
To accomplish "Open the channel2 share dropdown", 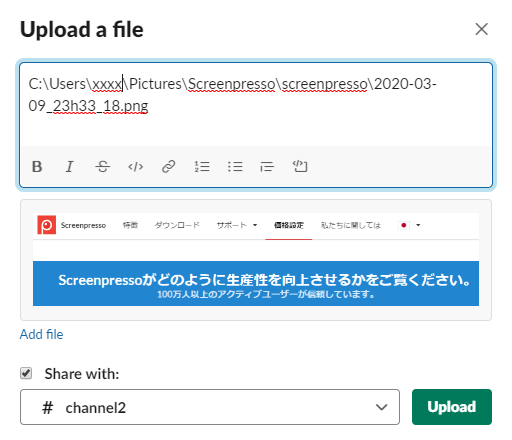I will [210, 407].
